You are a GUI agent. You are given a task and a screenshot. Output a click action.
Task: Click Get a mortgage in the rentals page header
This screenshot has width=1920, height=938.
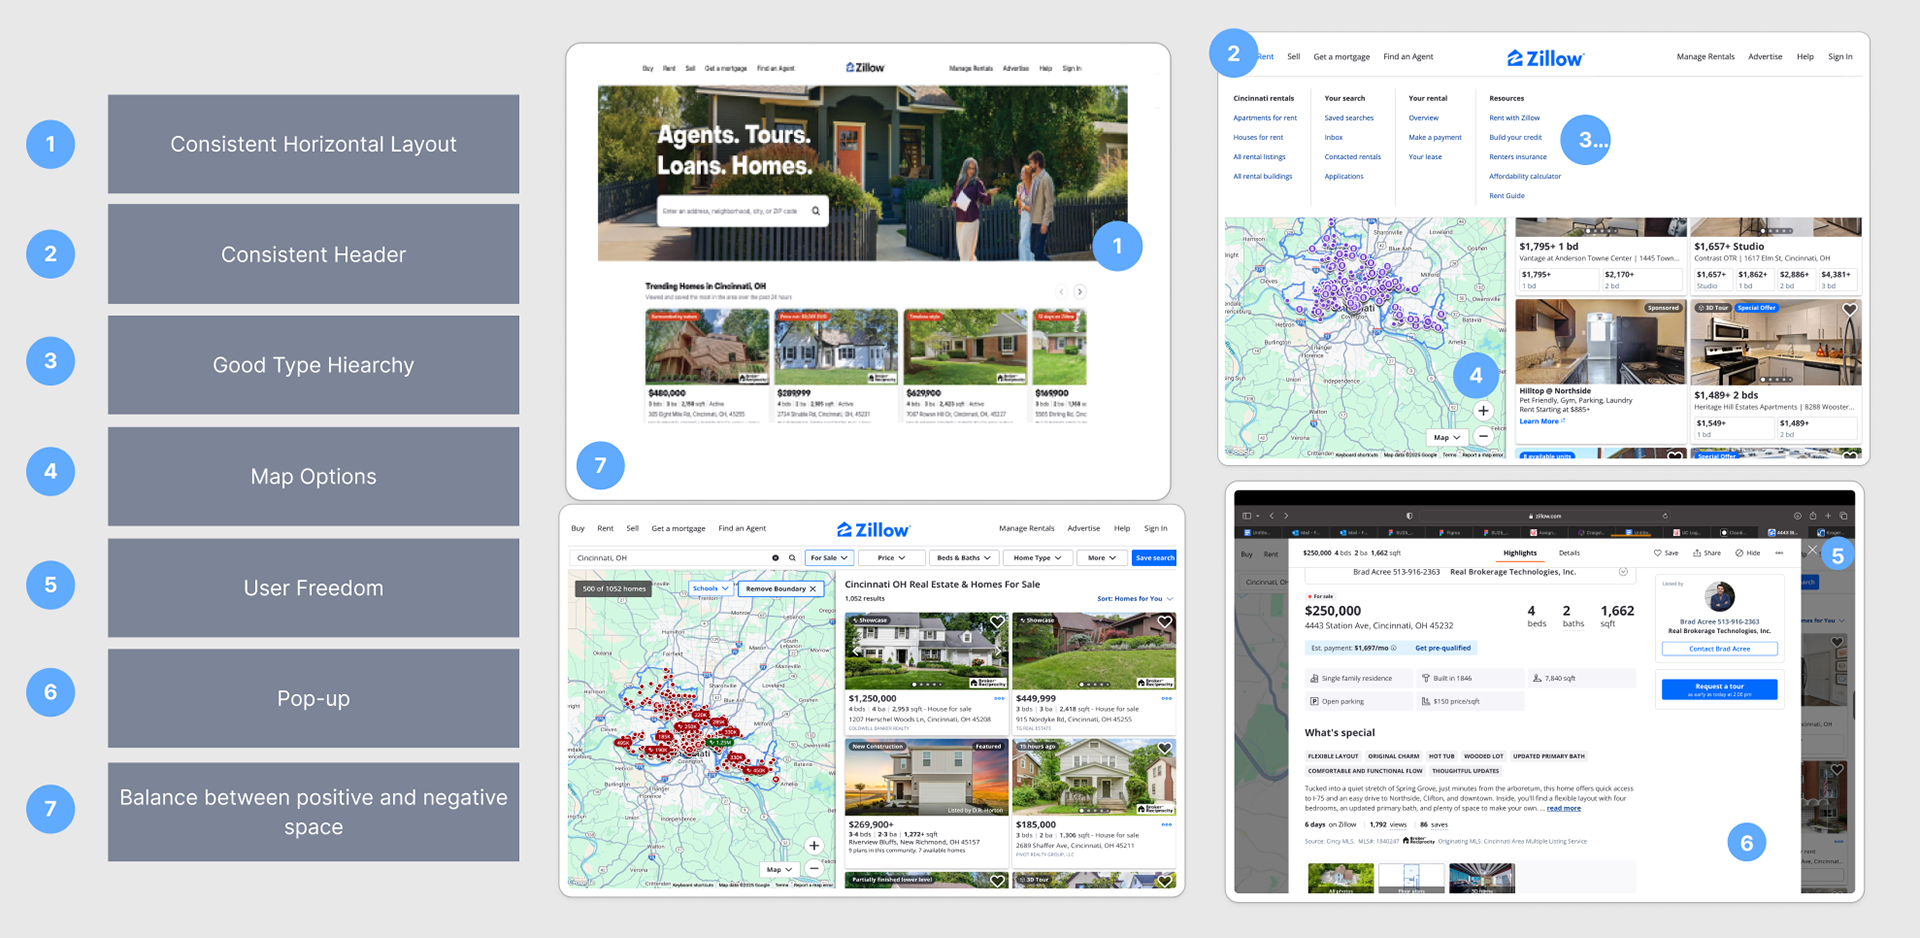point(1341,57)
